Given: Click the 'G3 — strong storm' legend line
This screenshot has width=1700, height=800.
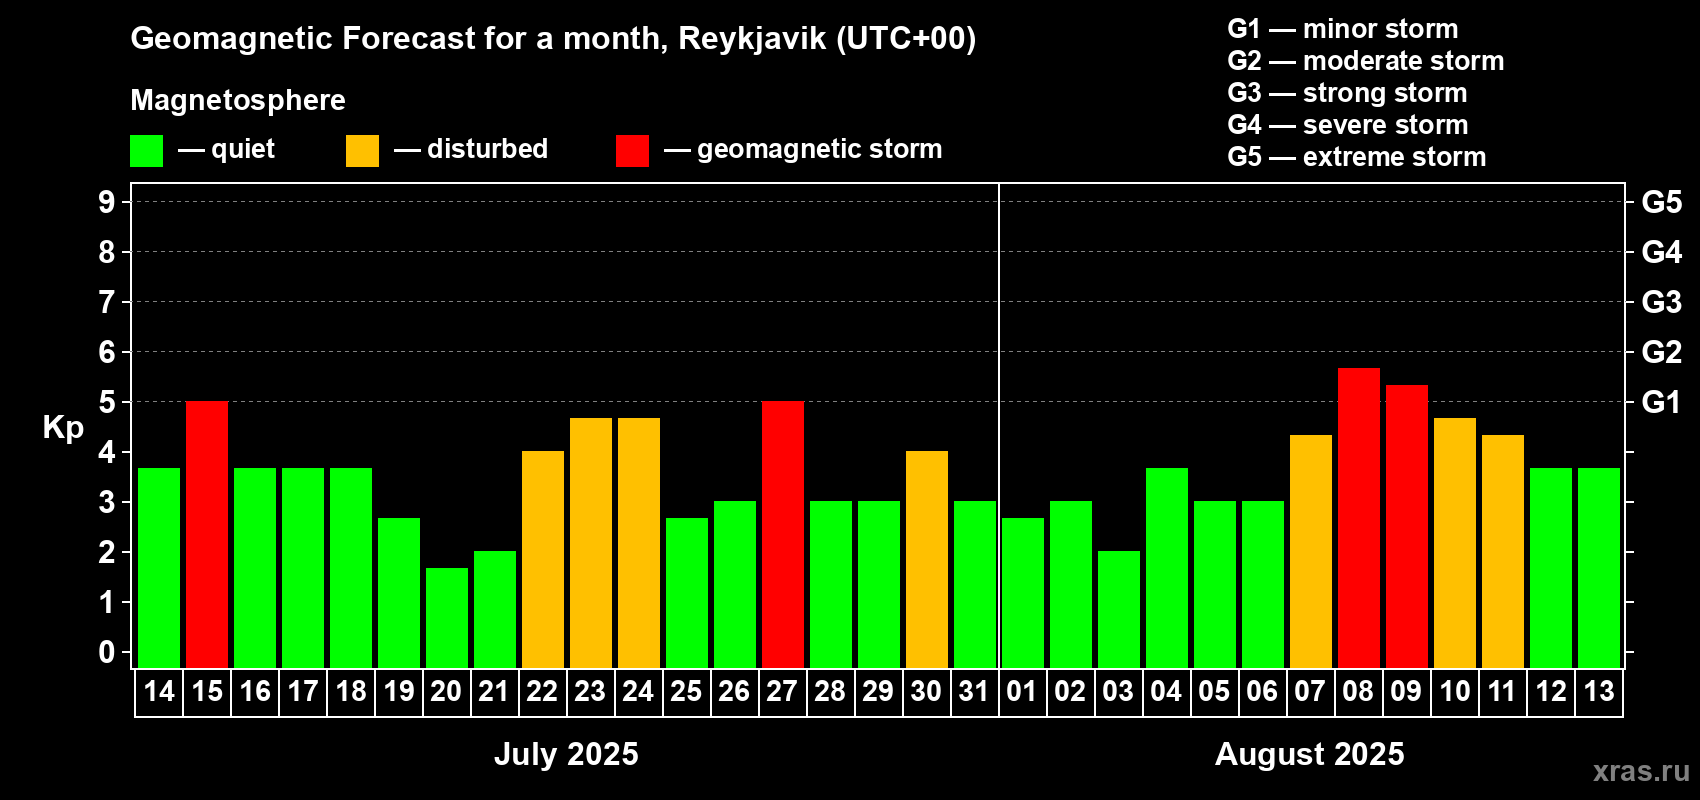Looking at the screenshot, I should [1347, 93].
